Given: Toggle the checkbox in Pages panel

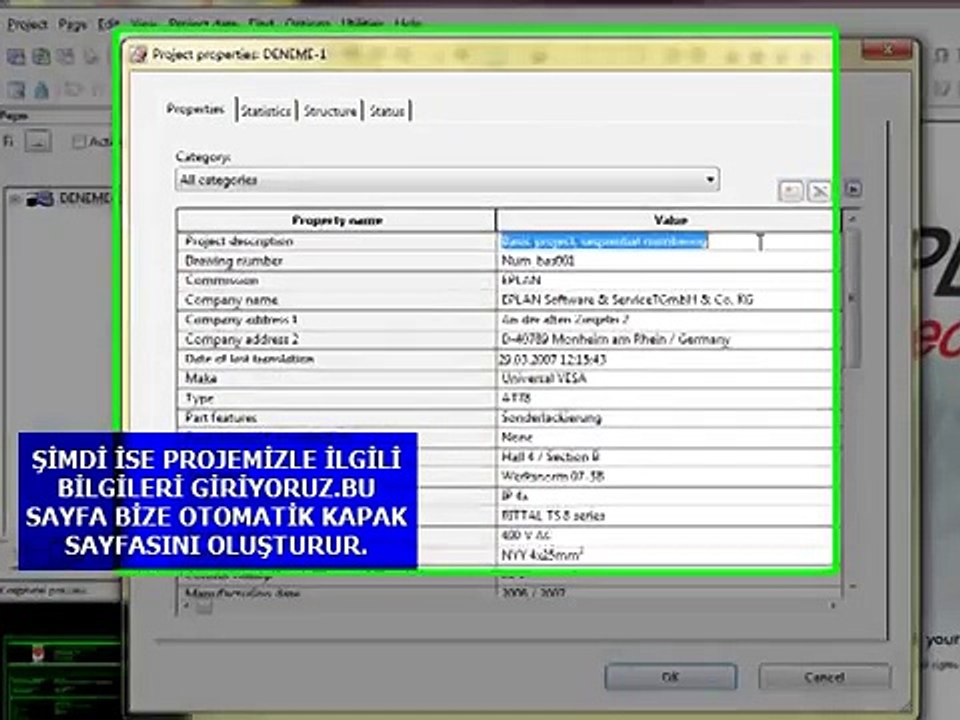Looking at the screenshot, I should [78, 142].
